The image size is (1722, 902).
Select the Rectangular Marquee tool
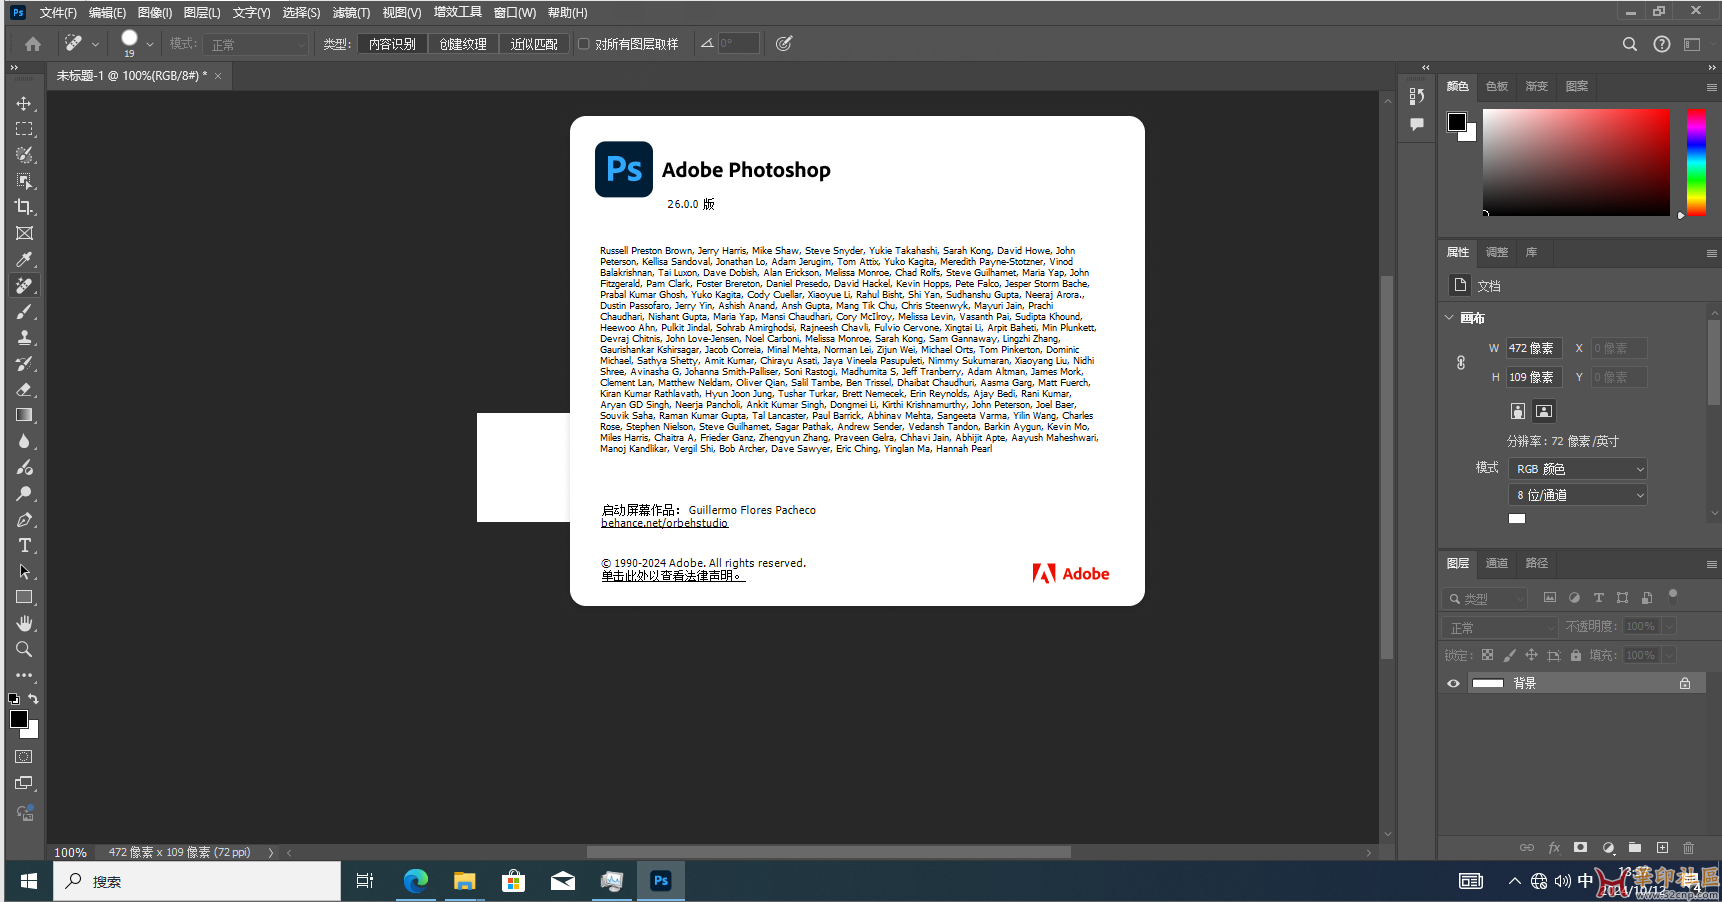[x=24, y=129]
